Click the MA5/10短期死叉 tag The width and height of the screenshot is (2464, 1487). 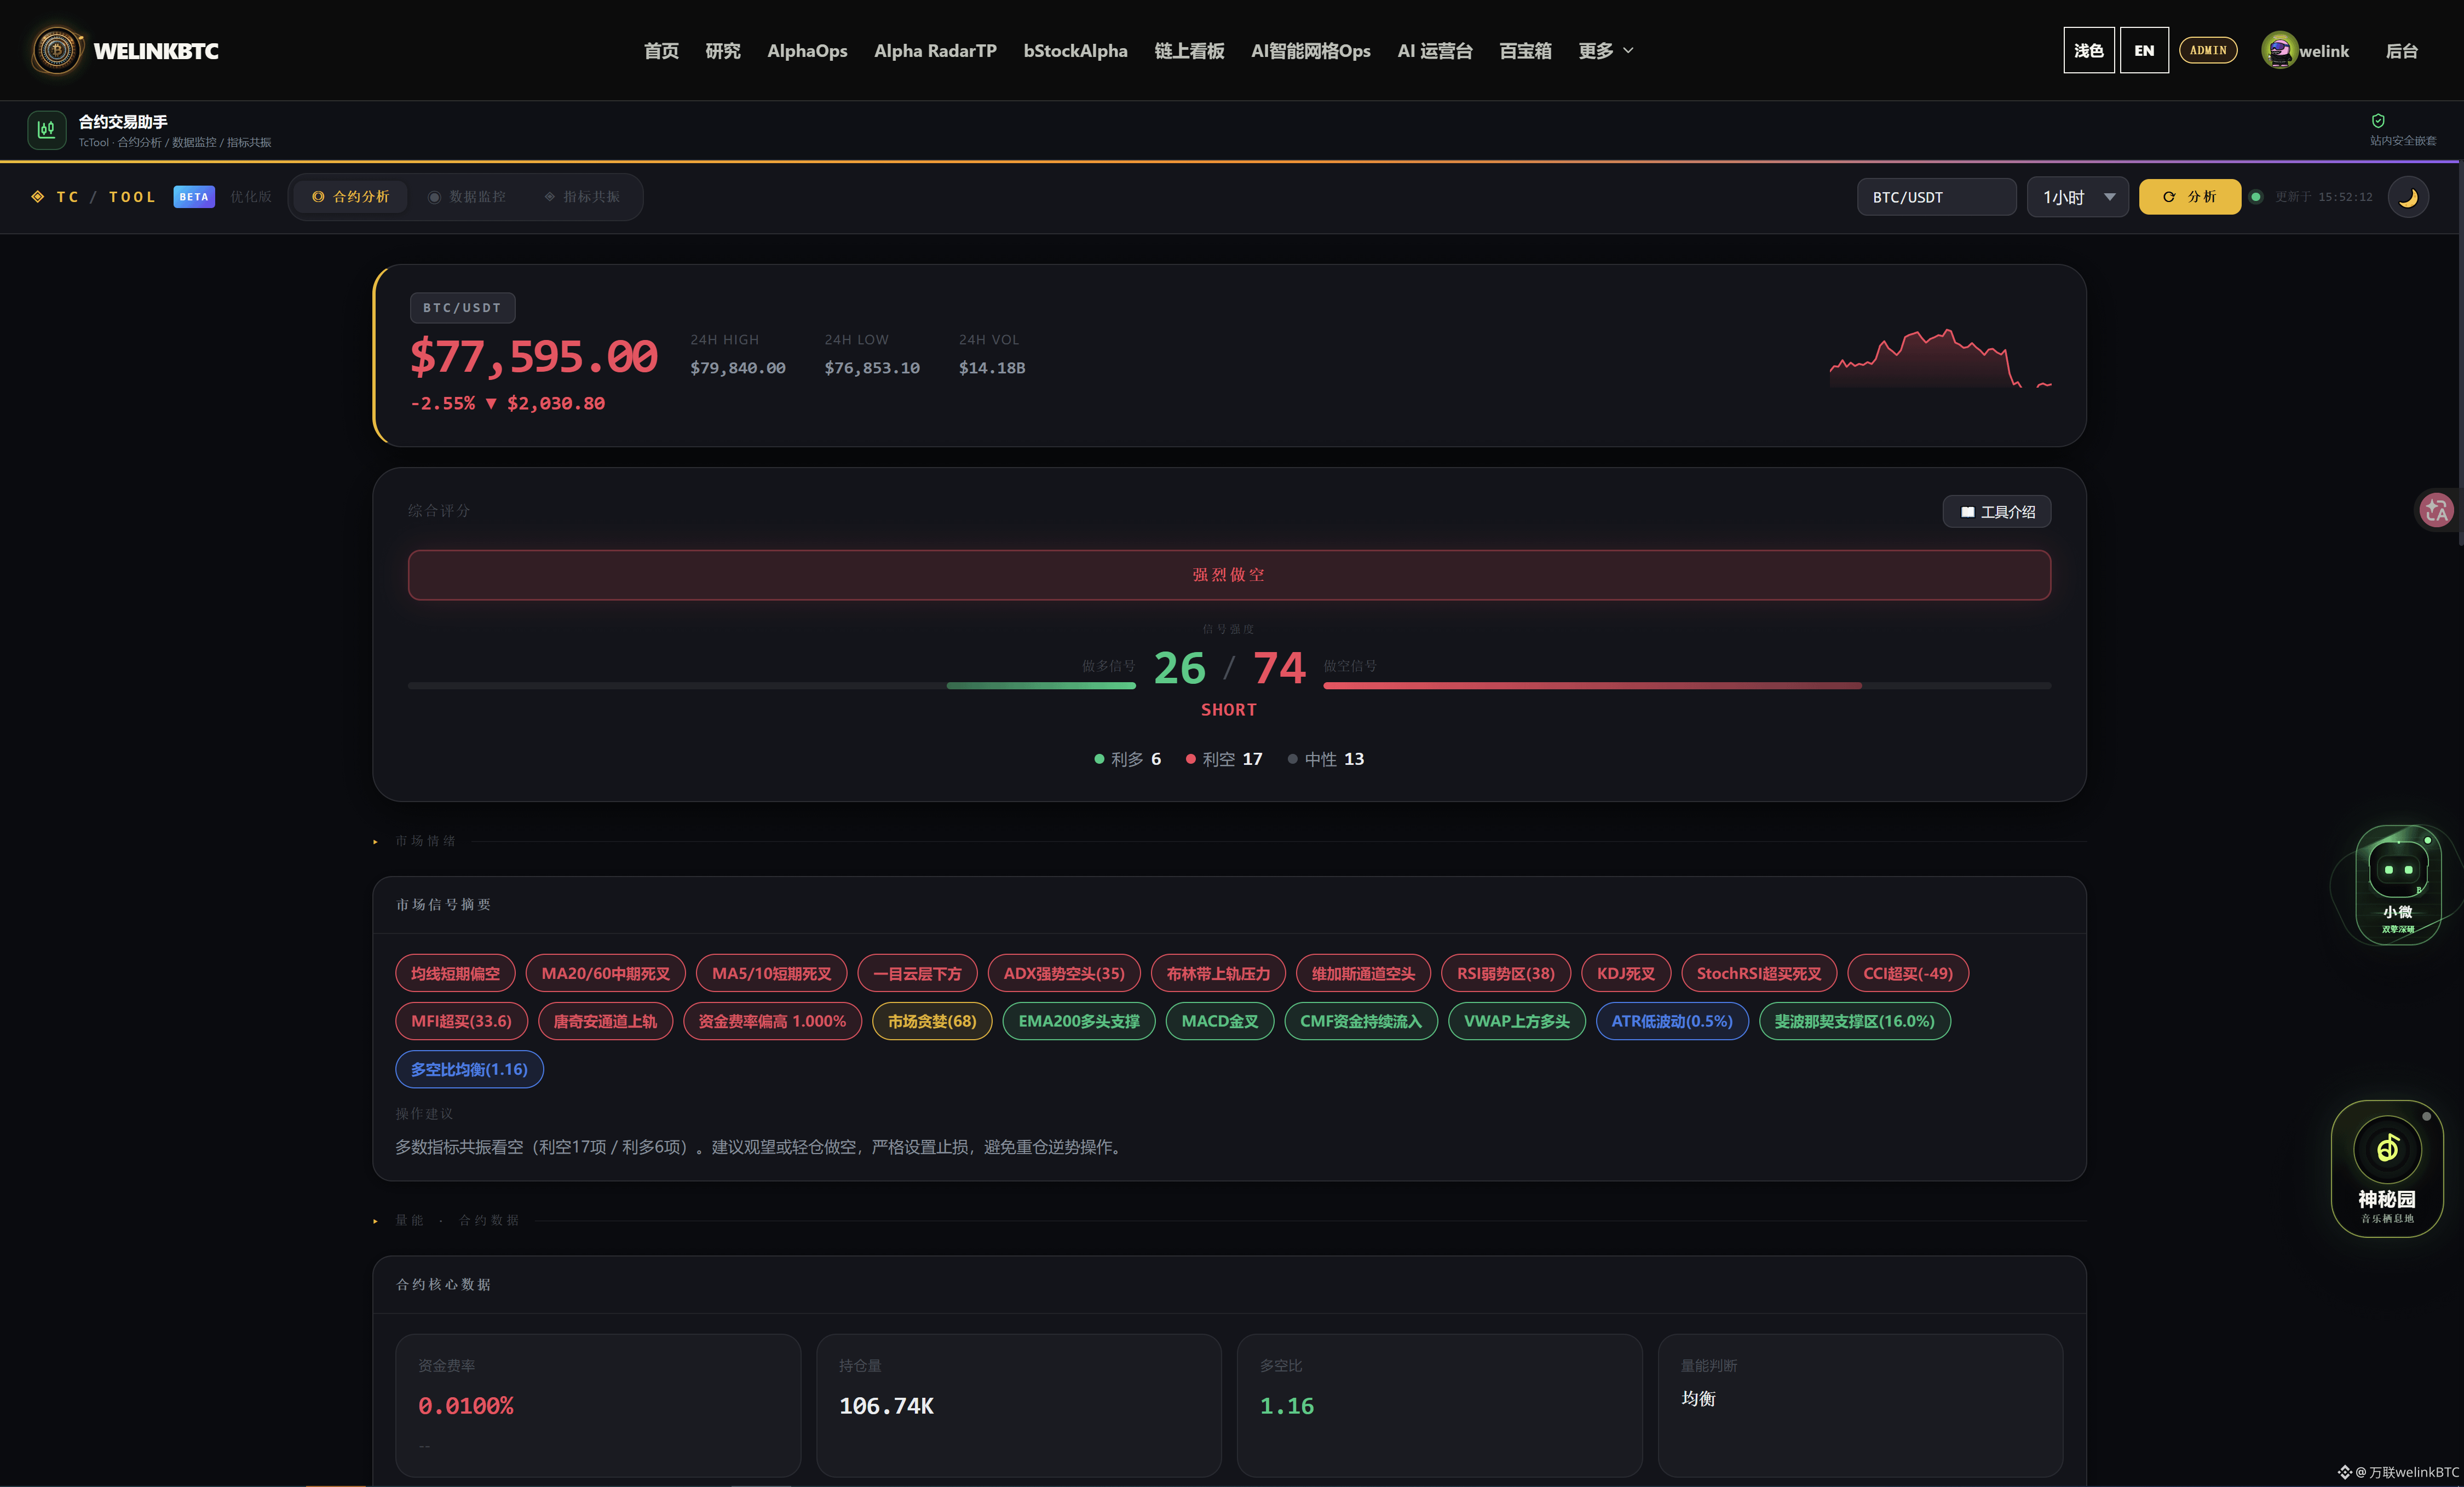771,973
